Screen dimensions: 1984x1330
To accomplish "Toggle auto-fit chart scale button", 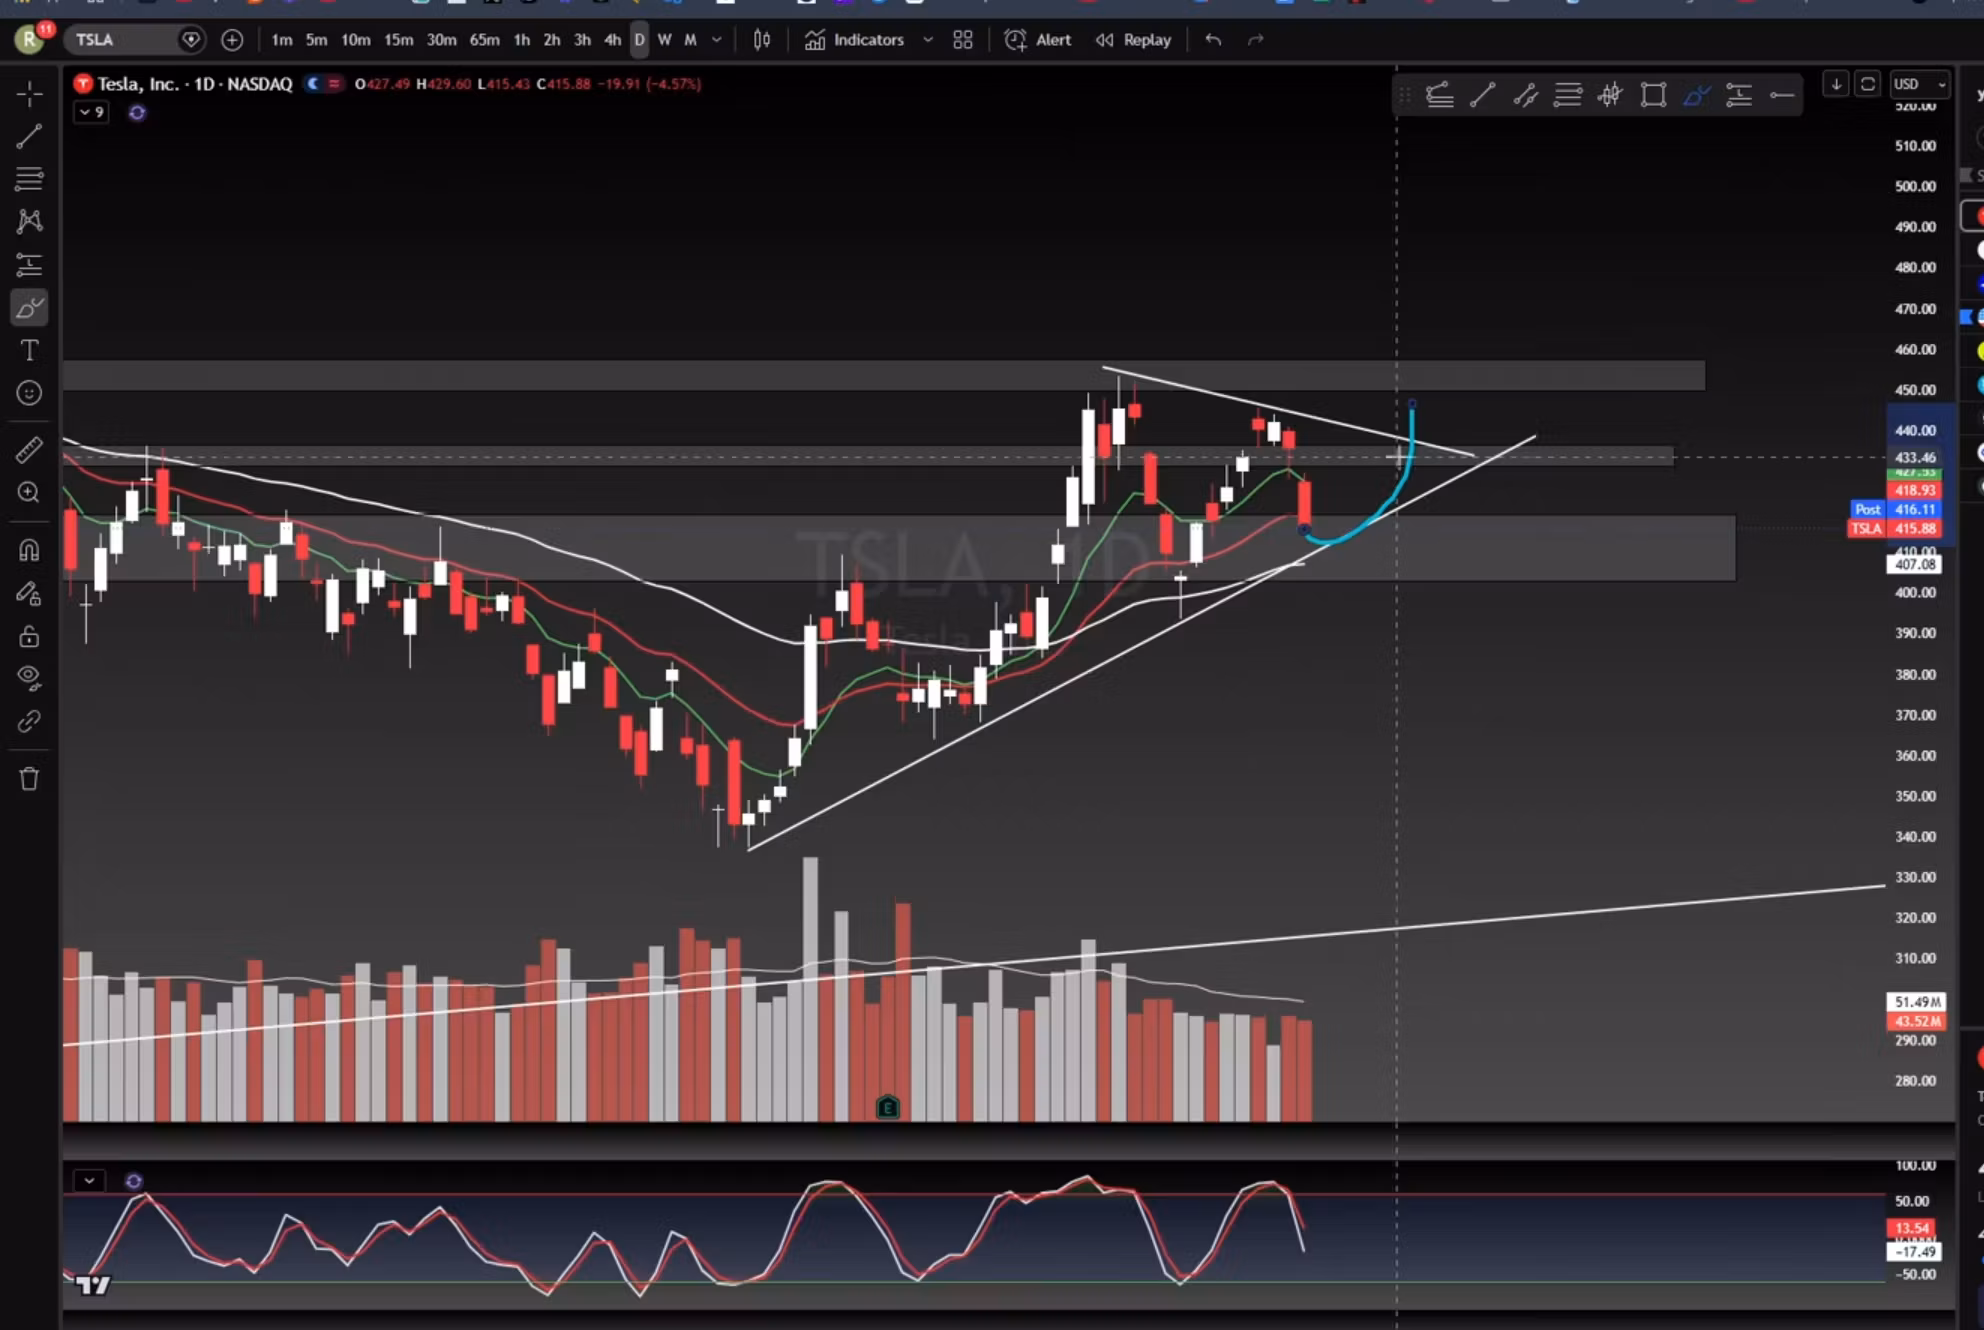I will coord(1867,84).
